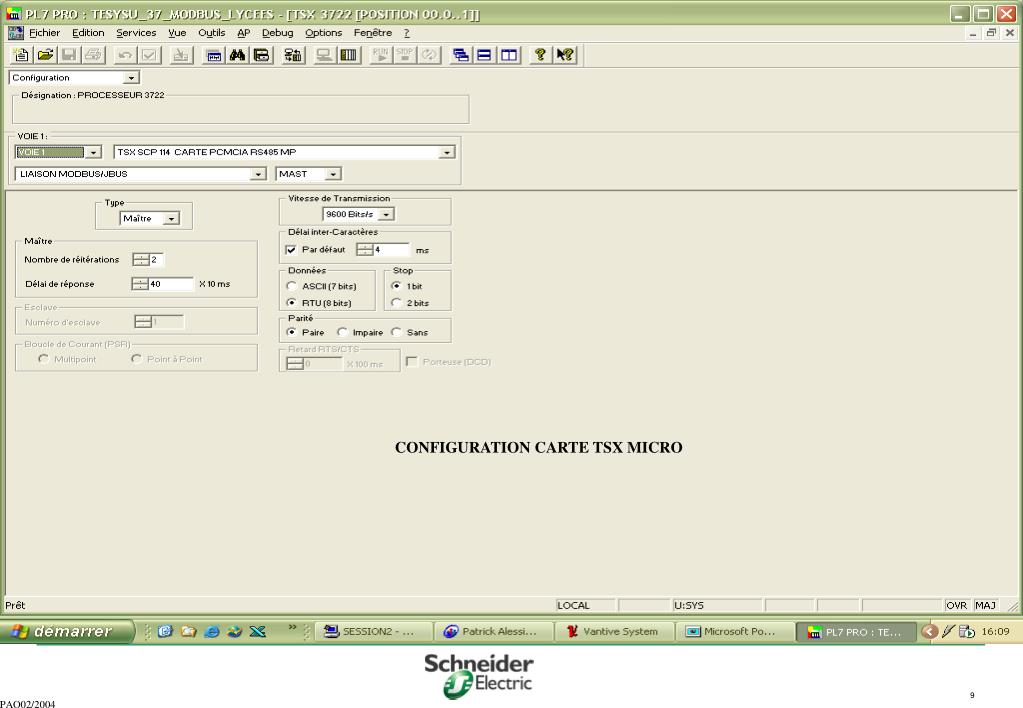Click the What's This pointer help icon
This screenshot has width=1023, height=708.
tap(564, 55)
